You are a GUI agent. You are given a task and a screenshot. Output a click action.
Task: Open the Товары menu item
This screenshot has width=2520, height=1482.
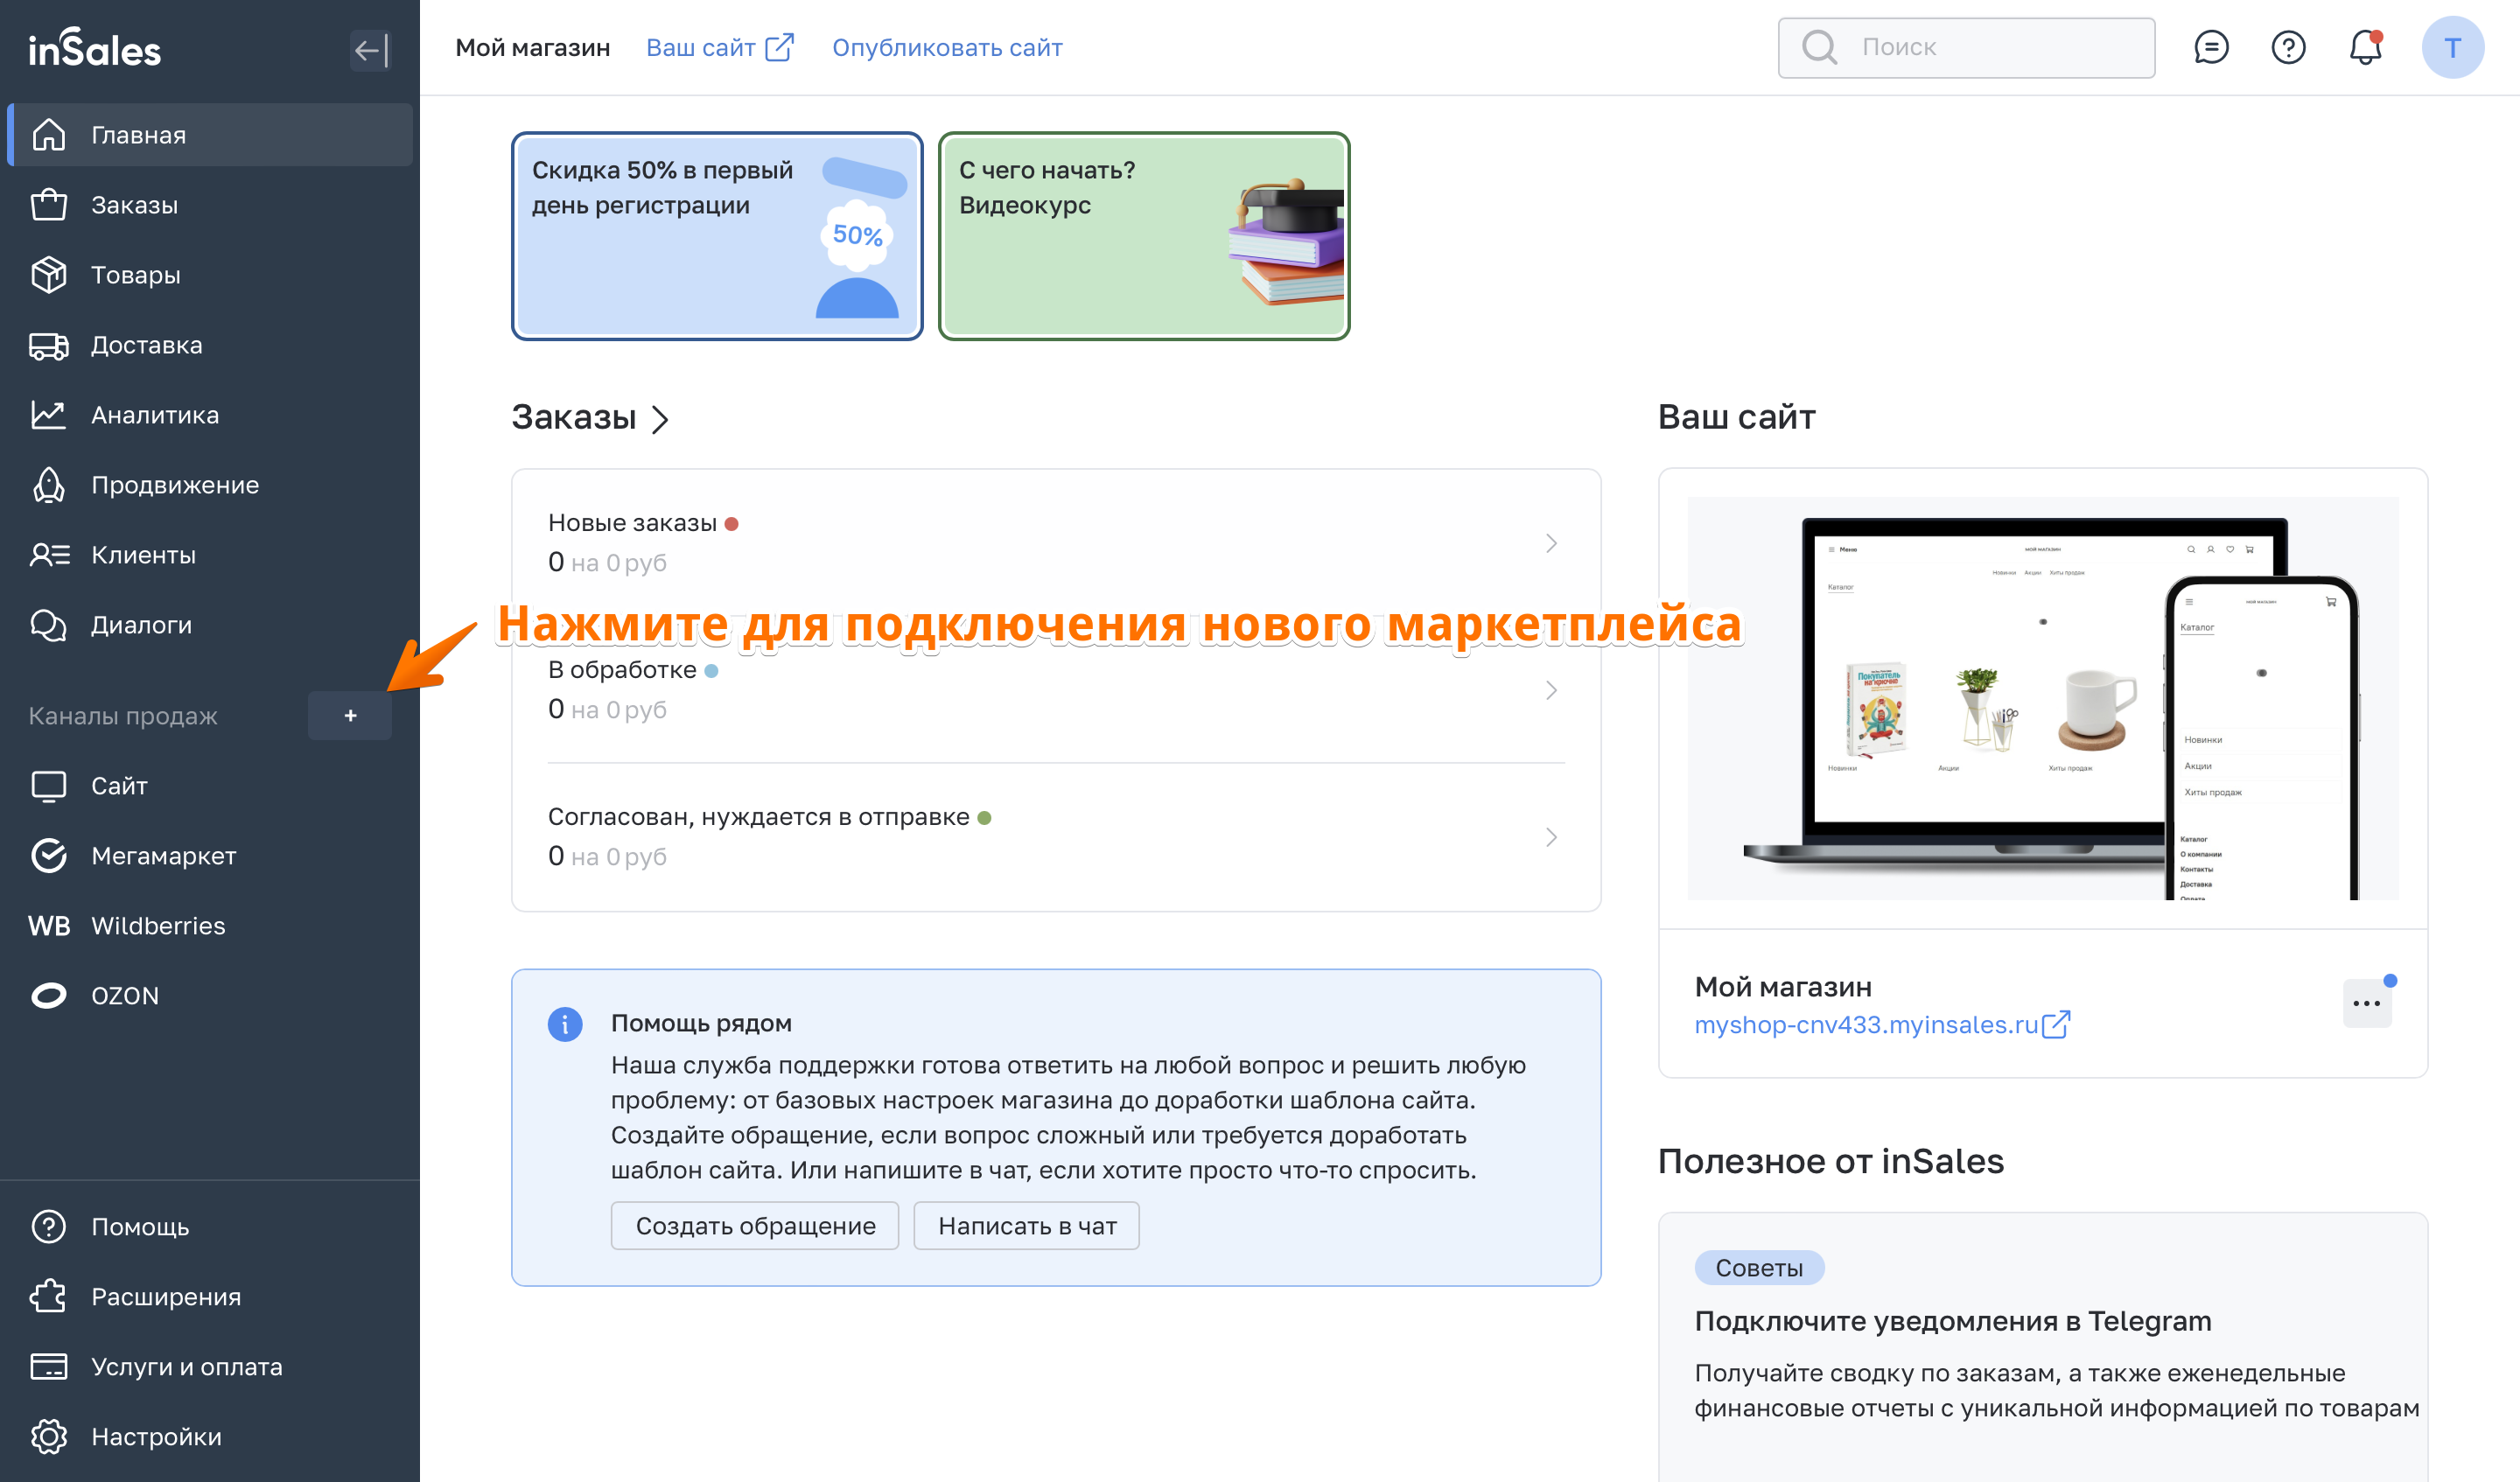pos(136,275)
